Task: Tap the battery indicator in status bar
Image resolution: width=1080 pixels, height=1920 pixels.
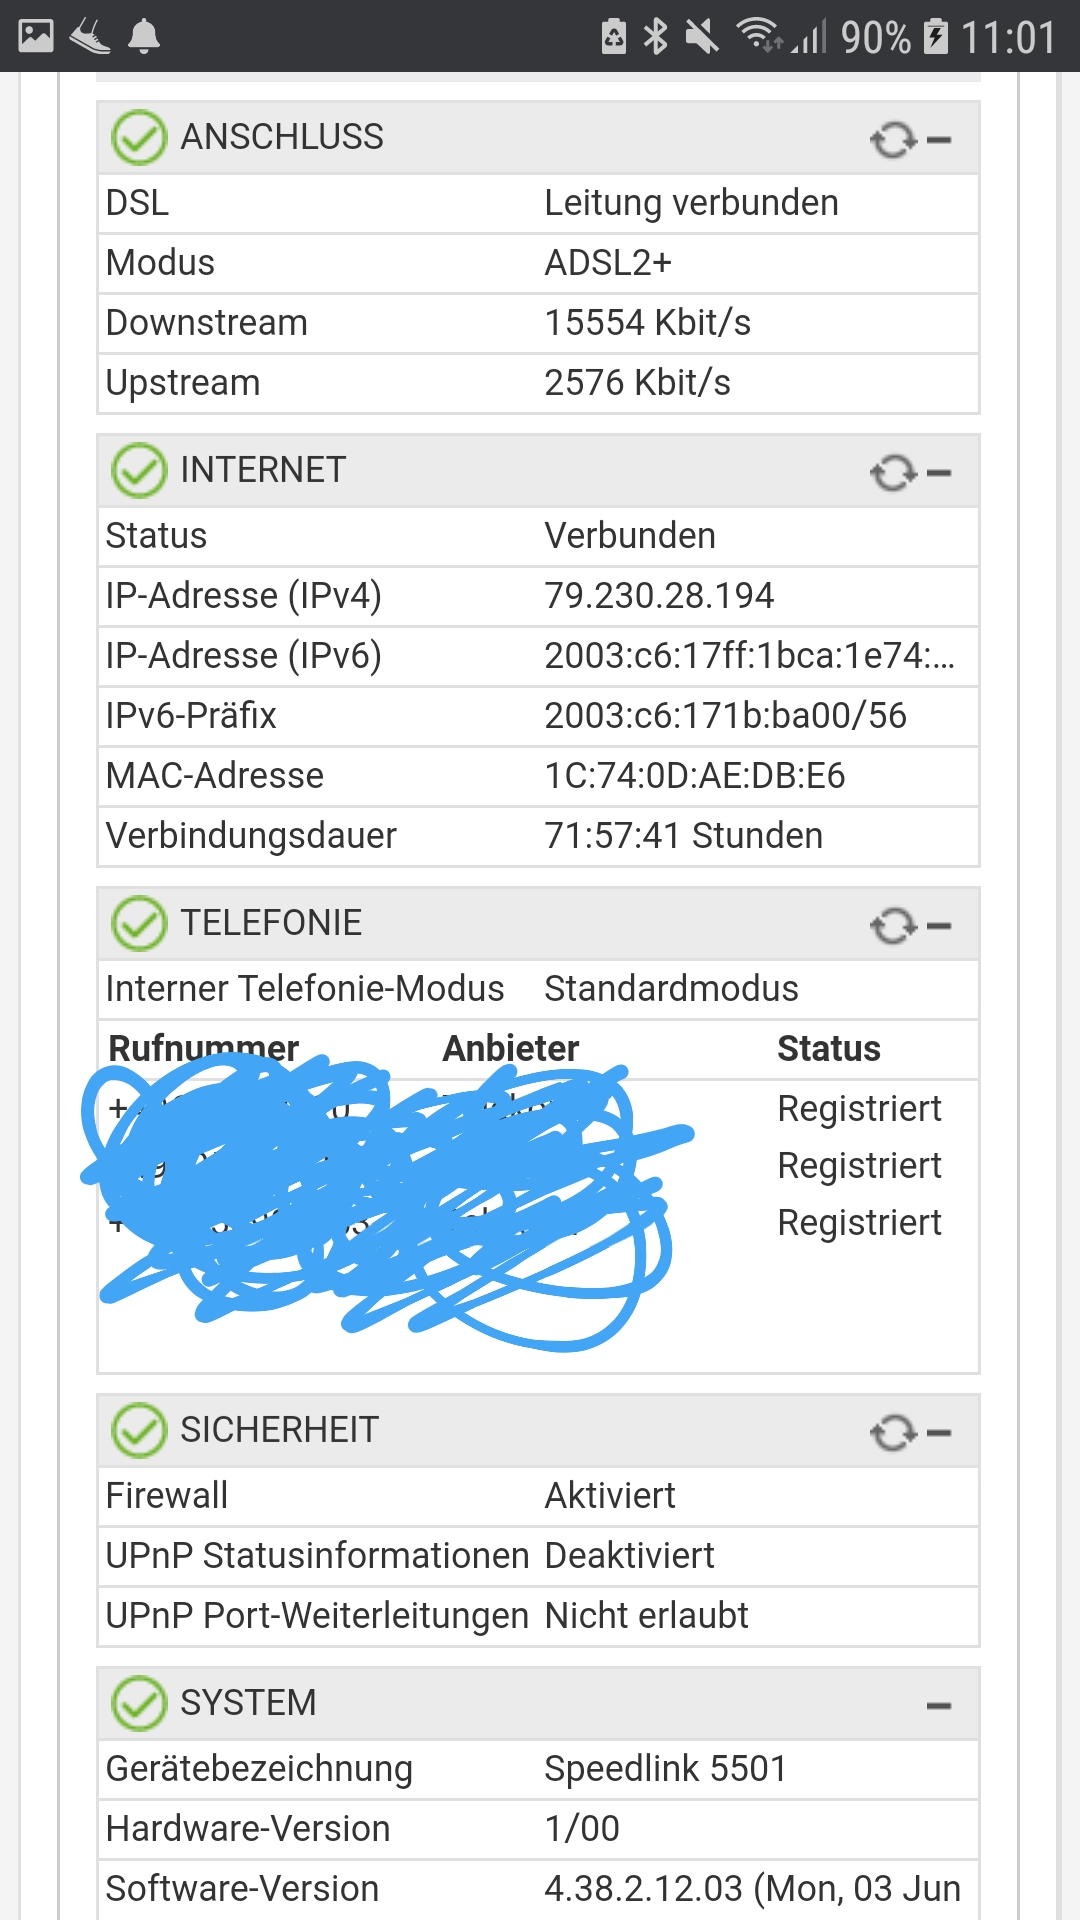Action: coord(935,37)
